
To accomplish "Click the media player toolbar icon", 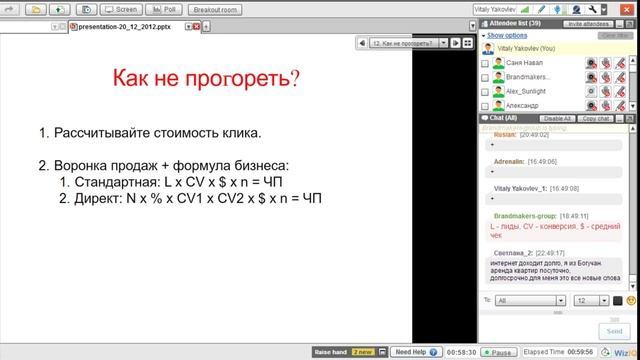I will coord(87,9).
